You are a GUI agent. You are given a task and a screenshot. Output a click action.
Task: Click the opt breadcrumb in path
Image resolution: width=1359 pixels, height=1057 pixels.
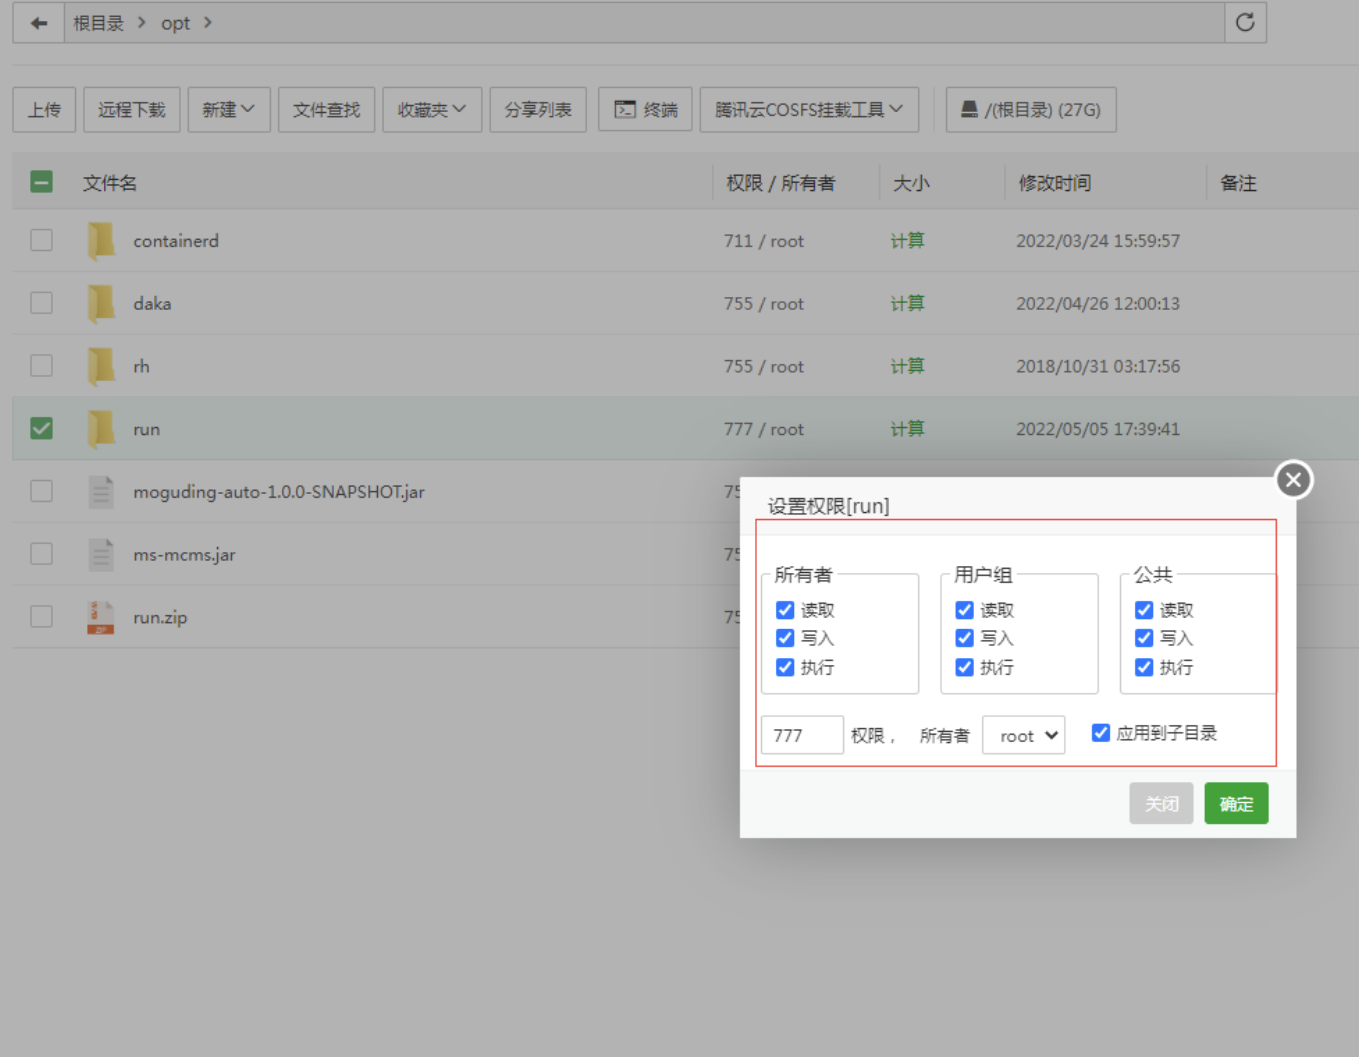(x=175, y=23)
